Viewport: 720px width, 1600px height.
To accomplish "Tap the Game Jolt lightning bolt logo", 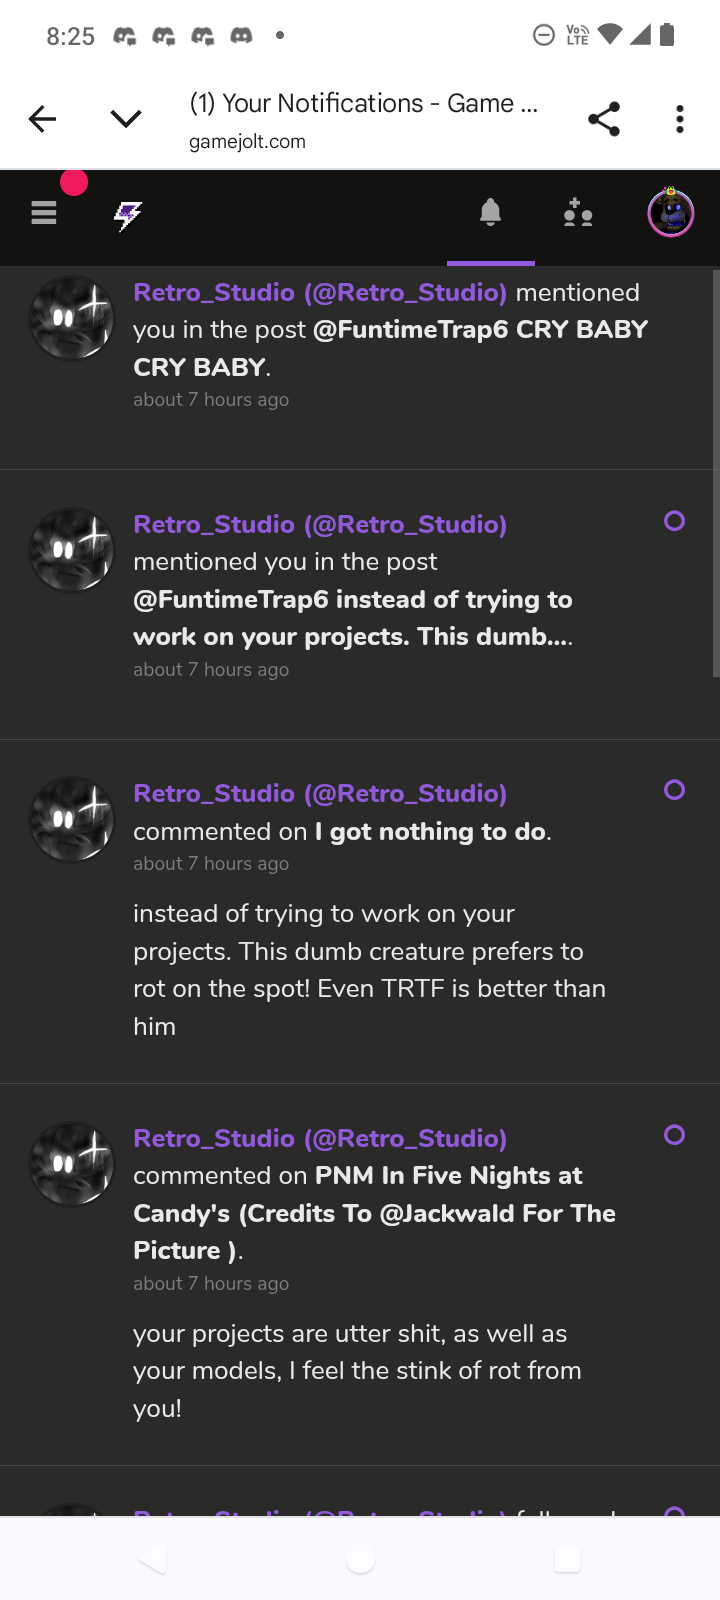I will pos(128,214).
